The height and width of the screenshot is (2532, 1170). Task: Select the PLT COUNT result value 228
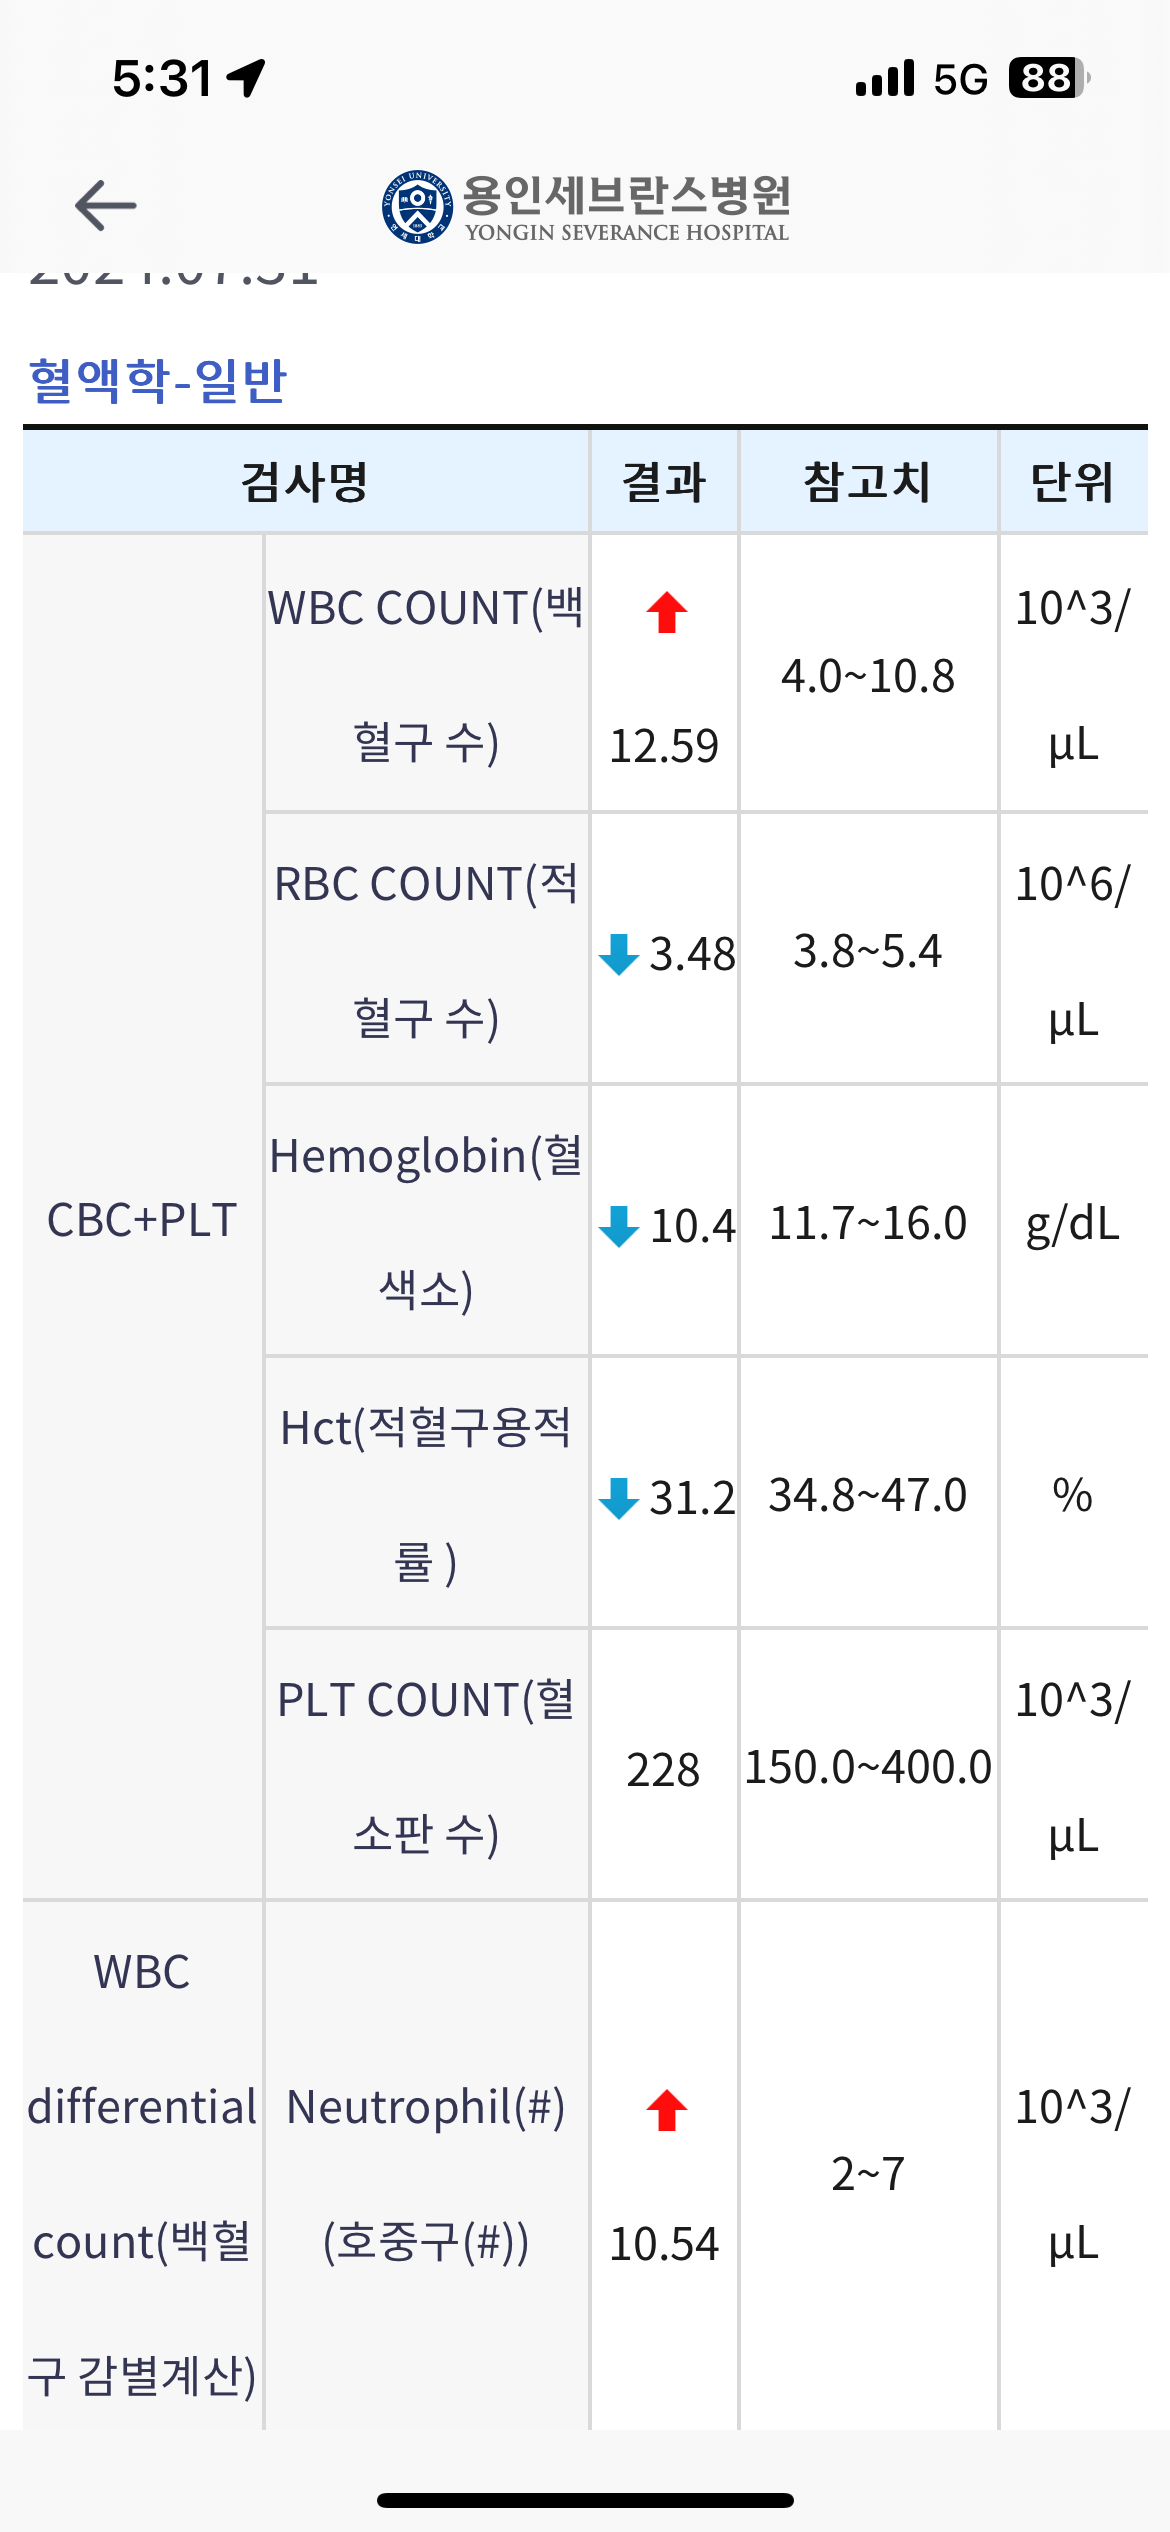click(664, 1770)
